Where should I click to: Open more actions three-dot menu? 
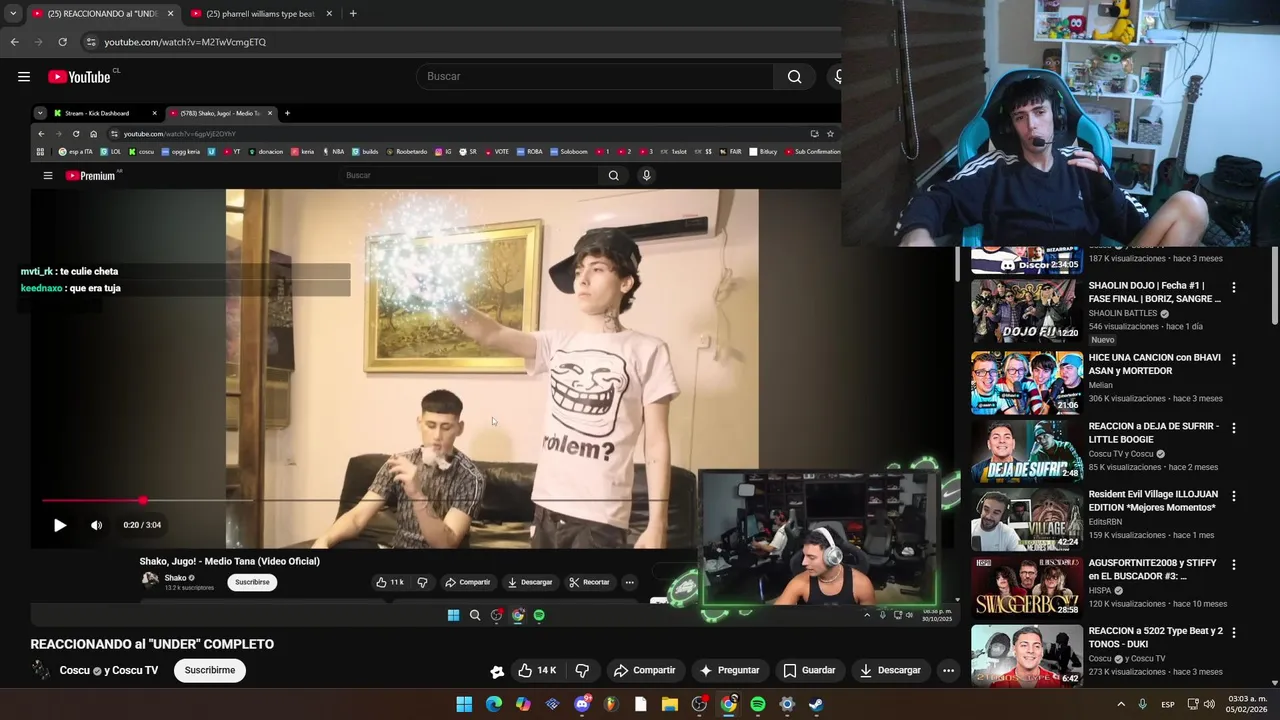(x=948, y=670)
